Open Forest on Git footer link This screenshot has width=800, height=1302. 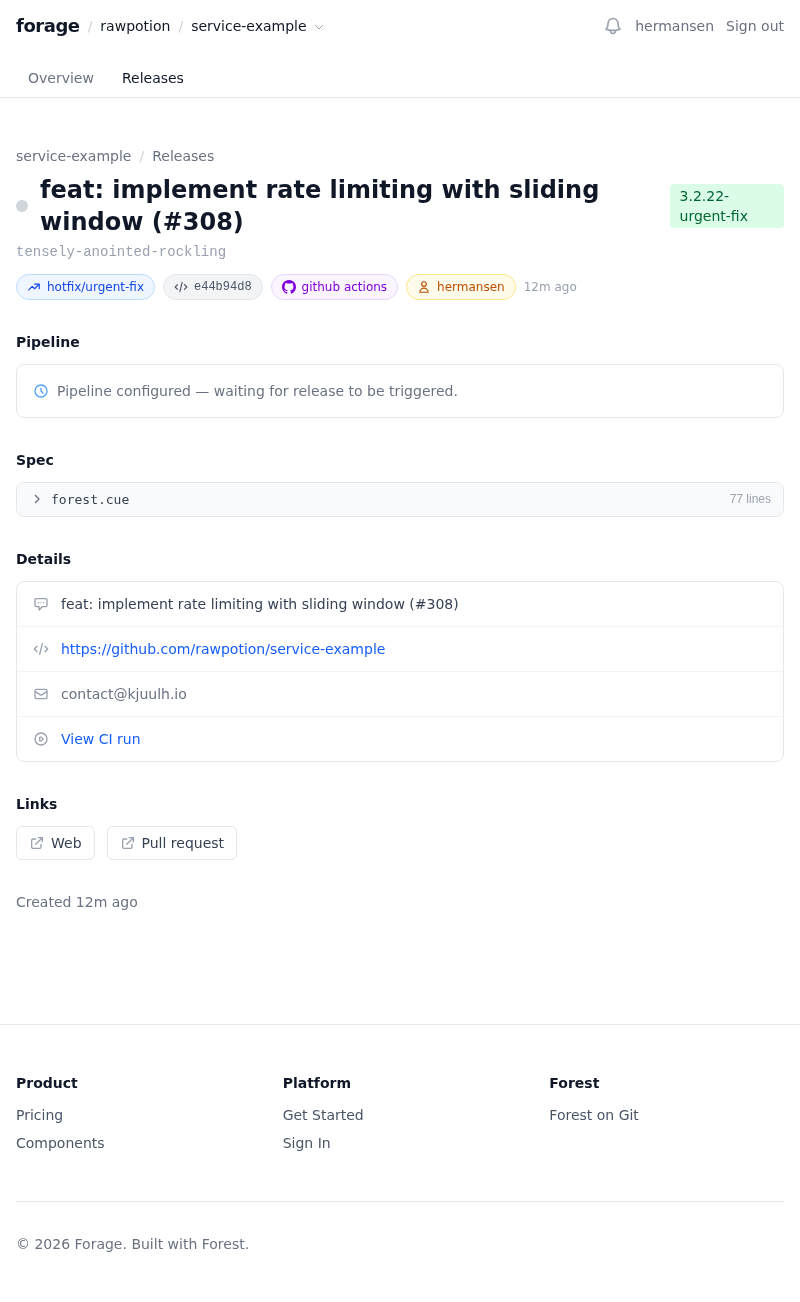pos(593,1115)
